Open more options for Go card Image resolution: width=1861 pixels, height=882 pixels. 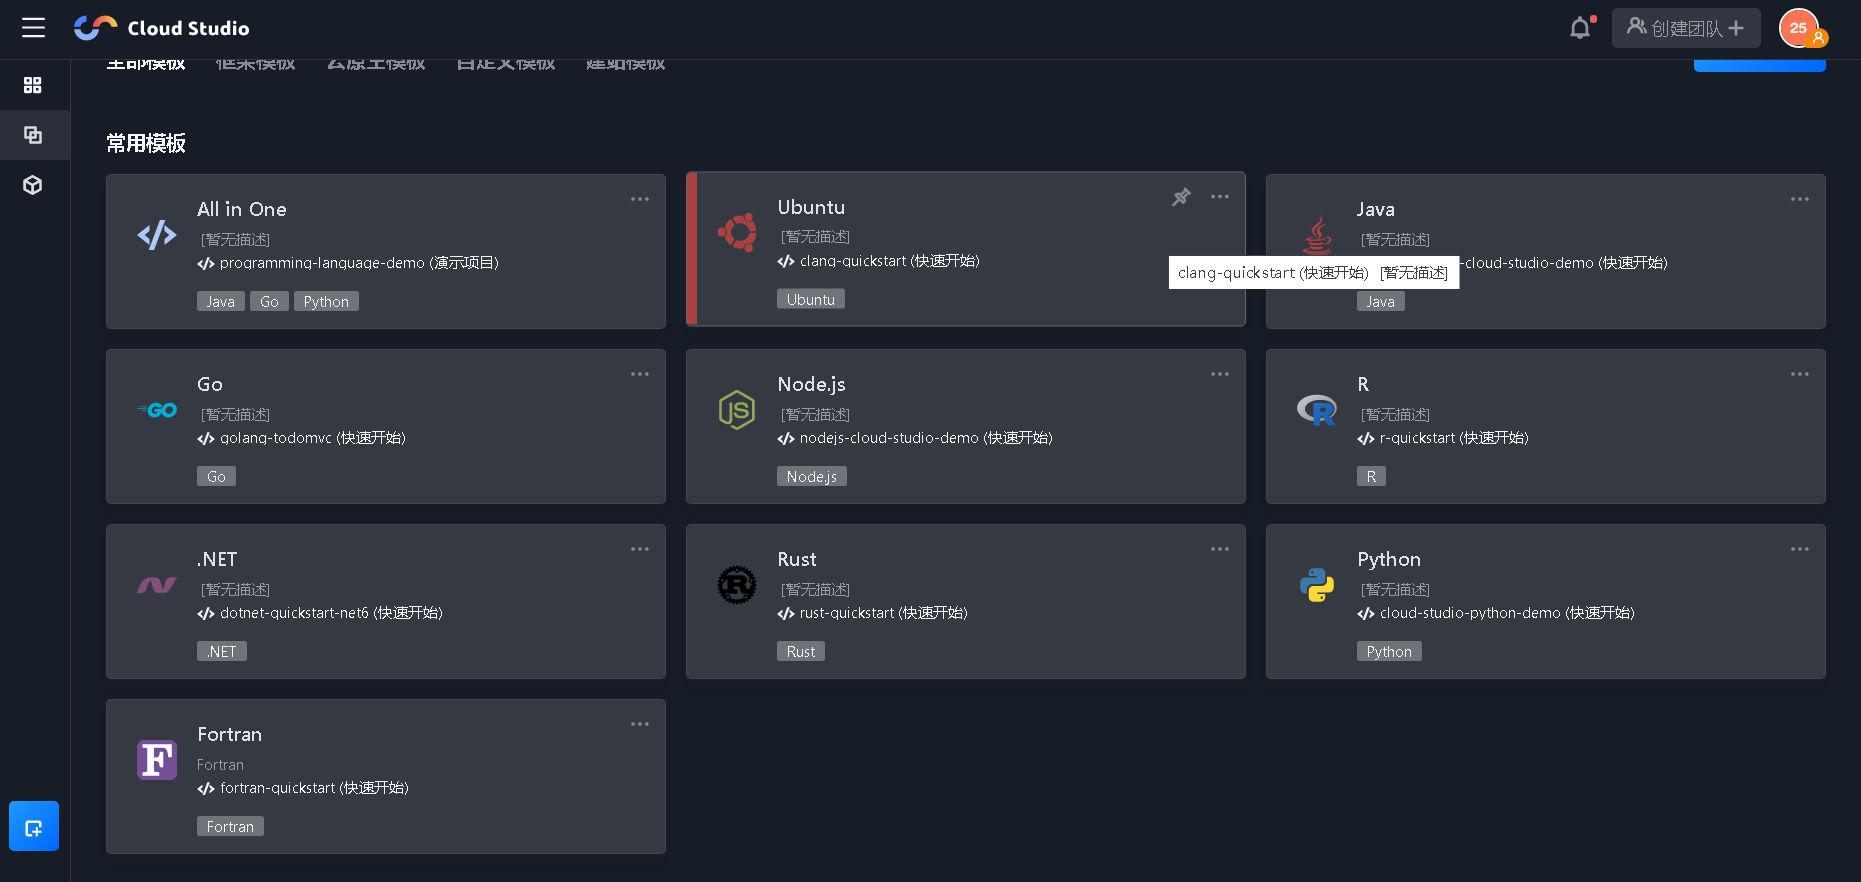pos(640,374)
